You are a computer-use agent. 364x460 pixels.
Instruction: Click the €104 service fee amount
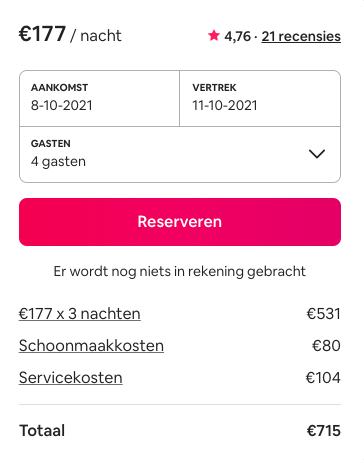[323, 378]
